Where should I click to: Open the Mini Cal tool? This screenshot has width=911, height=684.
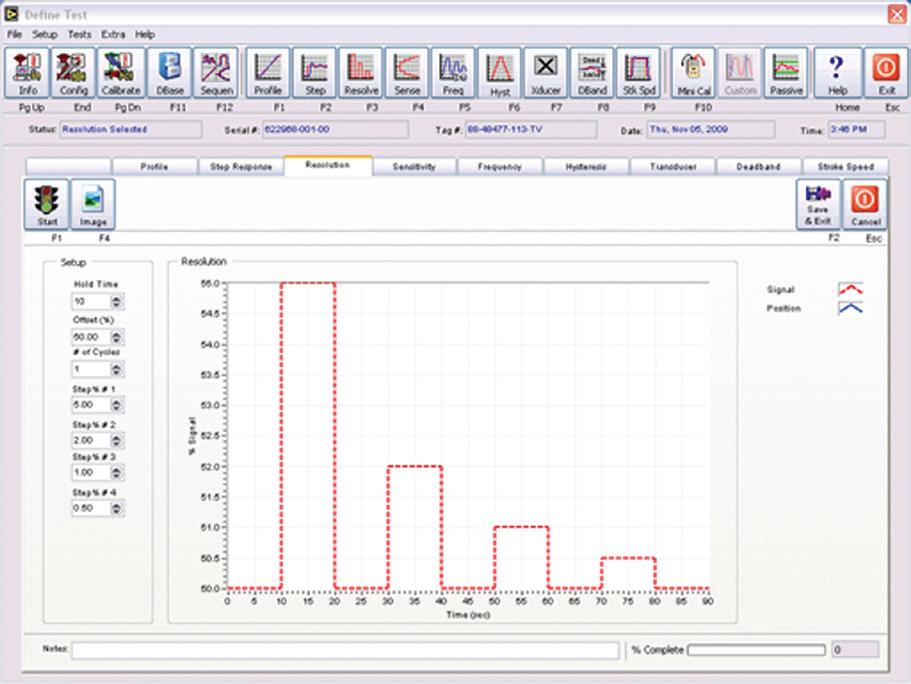[x=693, y=73]
